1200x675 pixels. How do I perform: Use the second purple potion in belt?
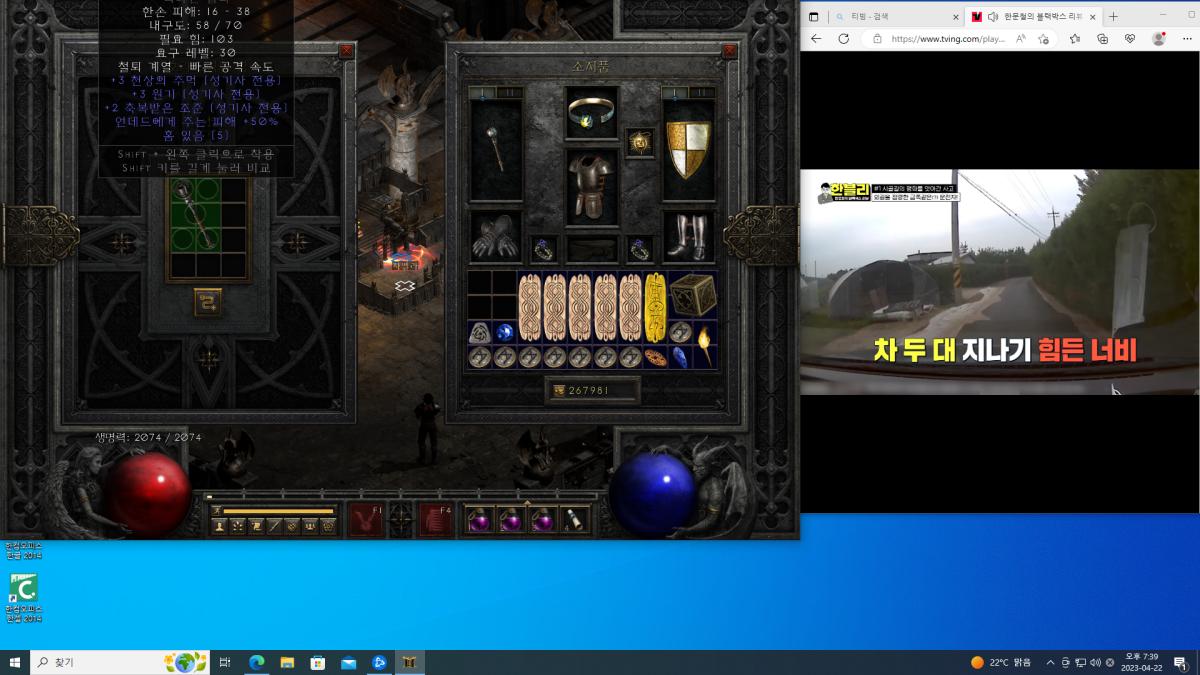click(511, 520)
